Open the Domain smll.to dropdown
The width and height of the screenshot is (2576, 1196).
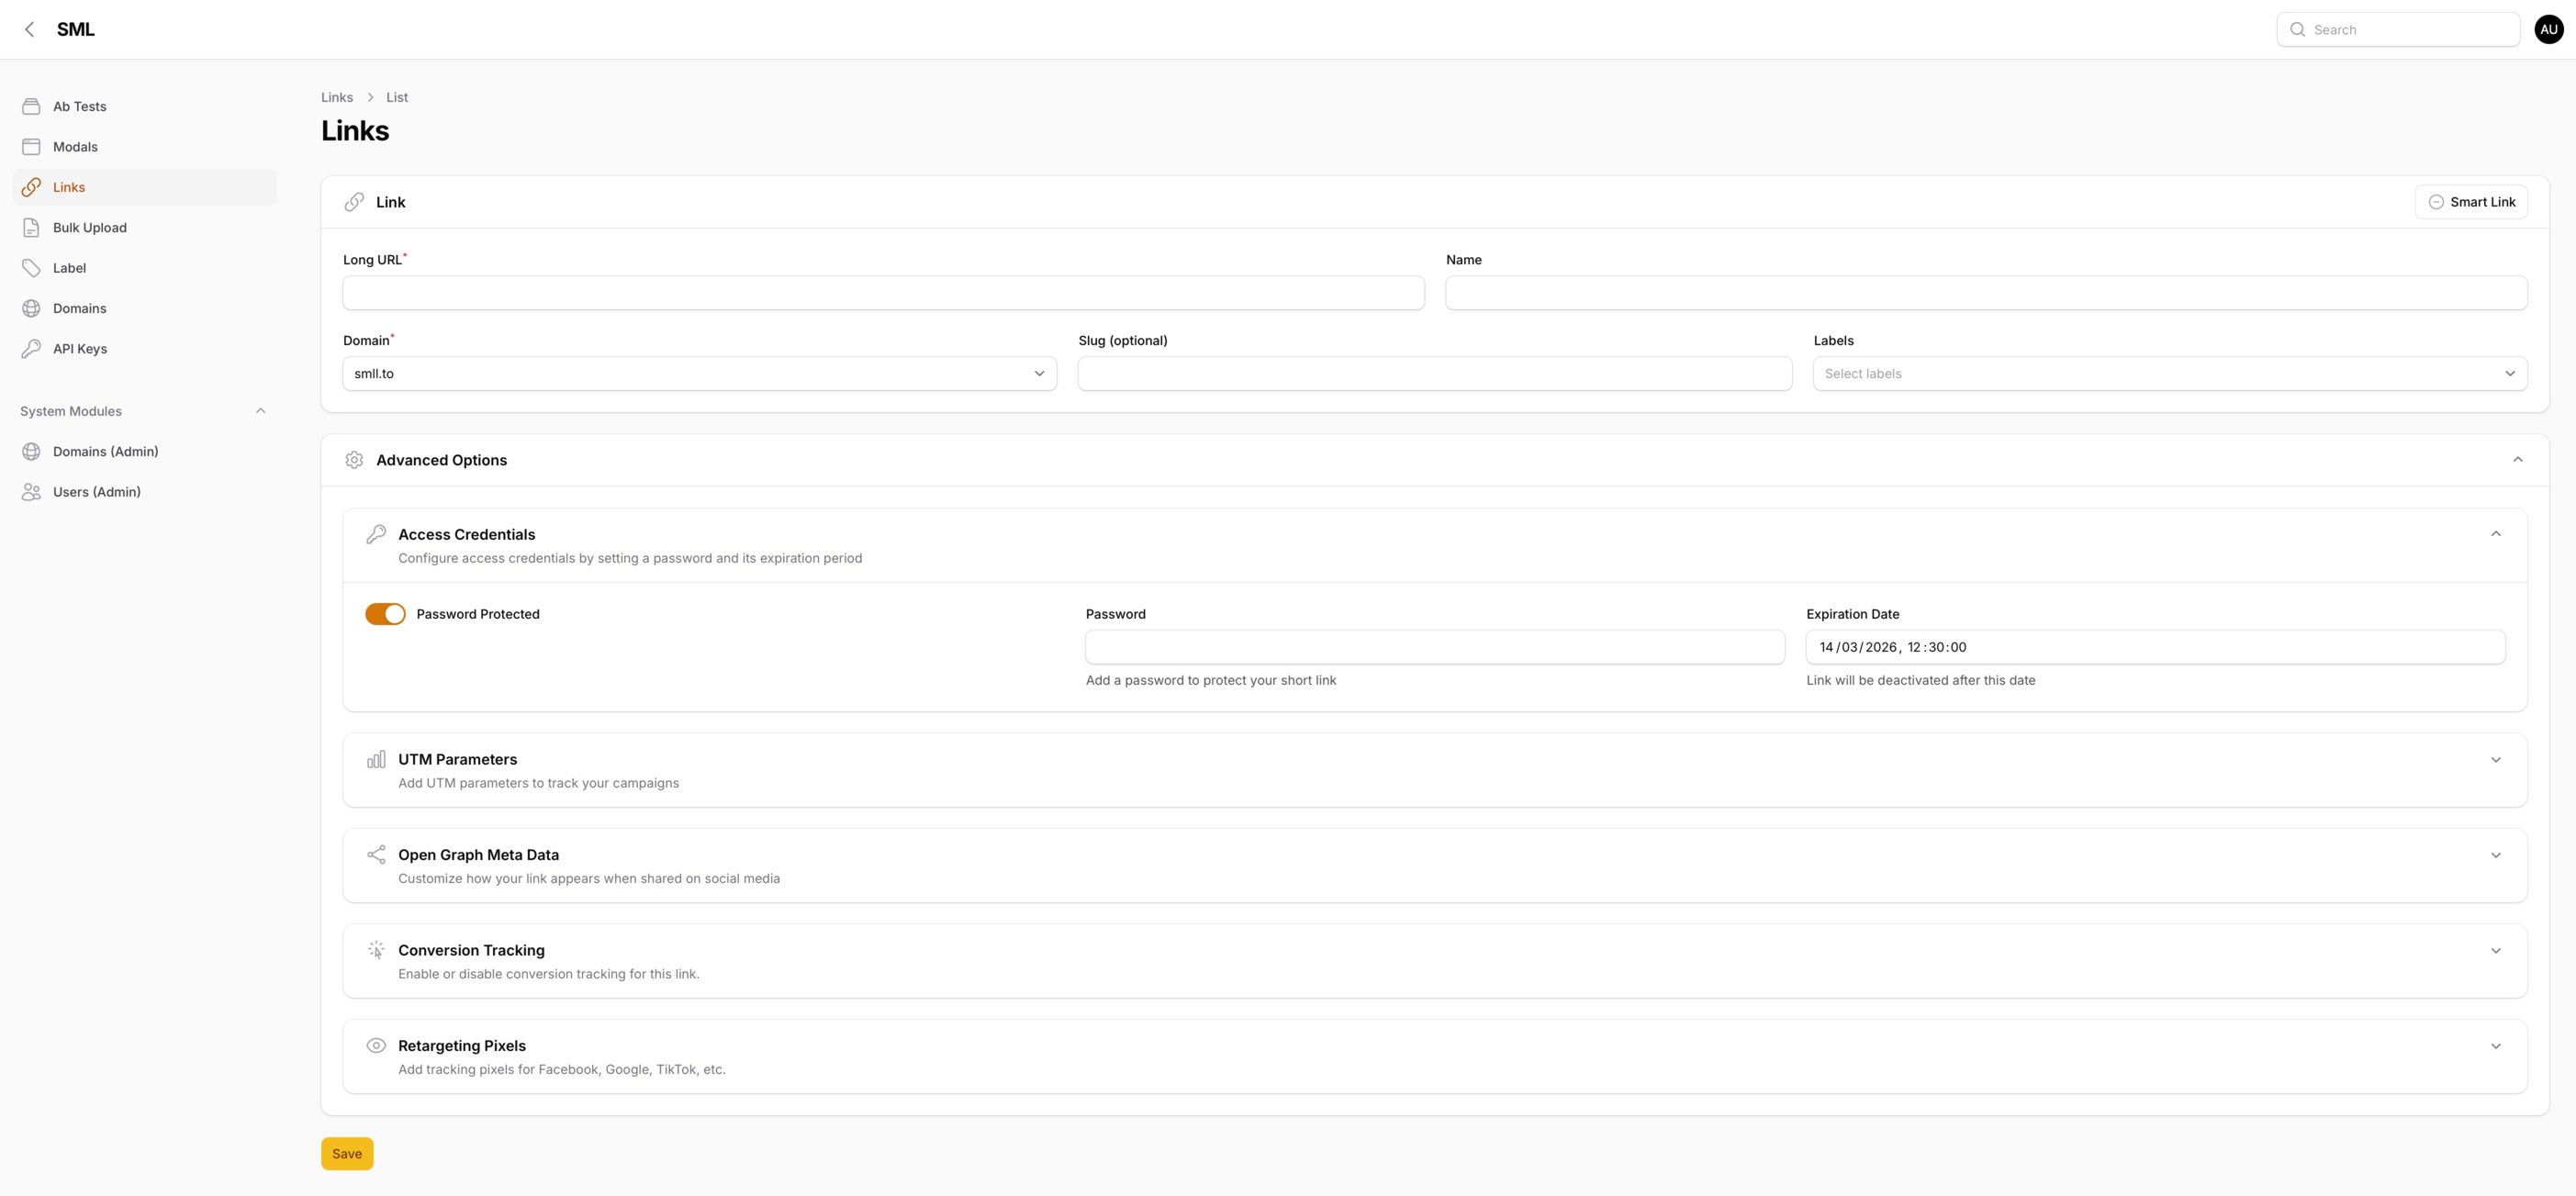coord(699,374)
